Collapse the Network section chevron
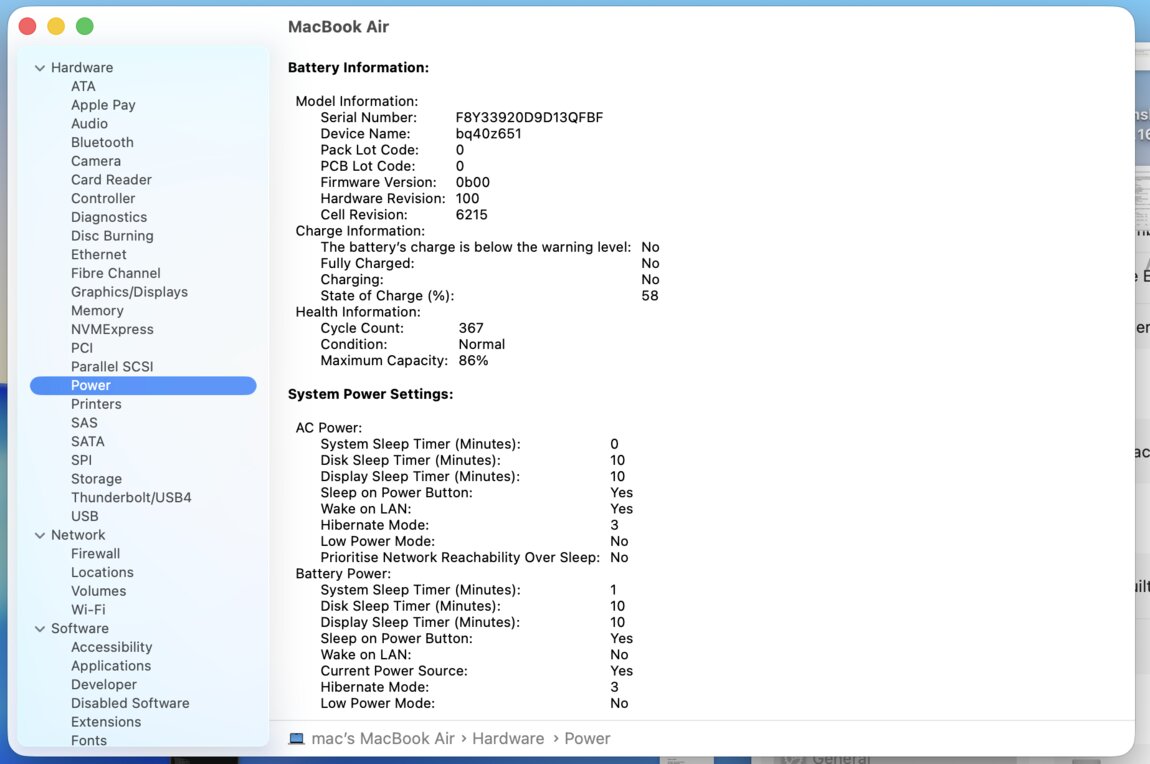The height and width of the screenshot is (764, 1150). point(40,535)
